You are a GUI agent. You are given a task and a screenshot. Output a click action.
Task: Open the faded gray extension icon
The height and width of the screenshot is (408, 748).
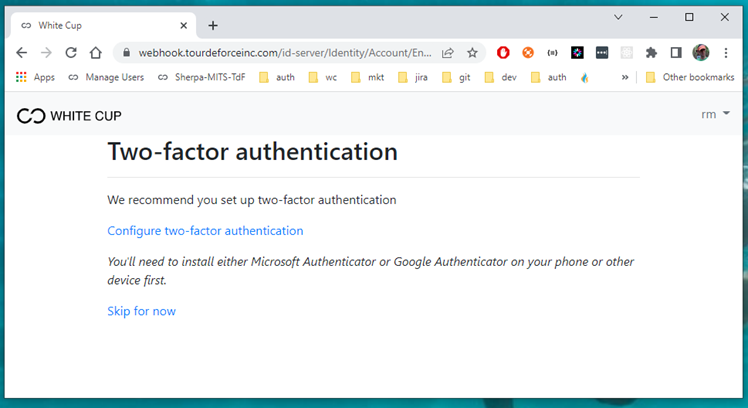click(627, 52)
